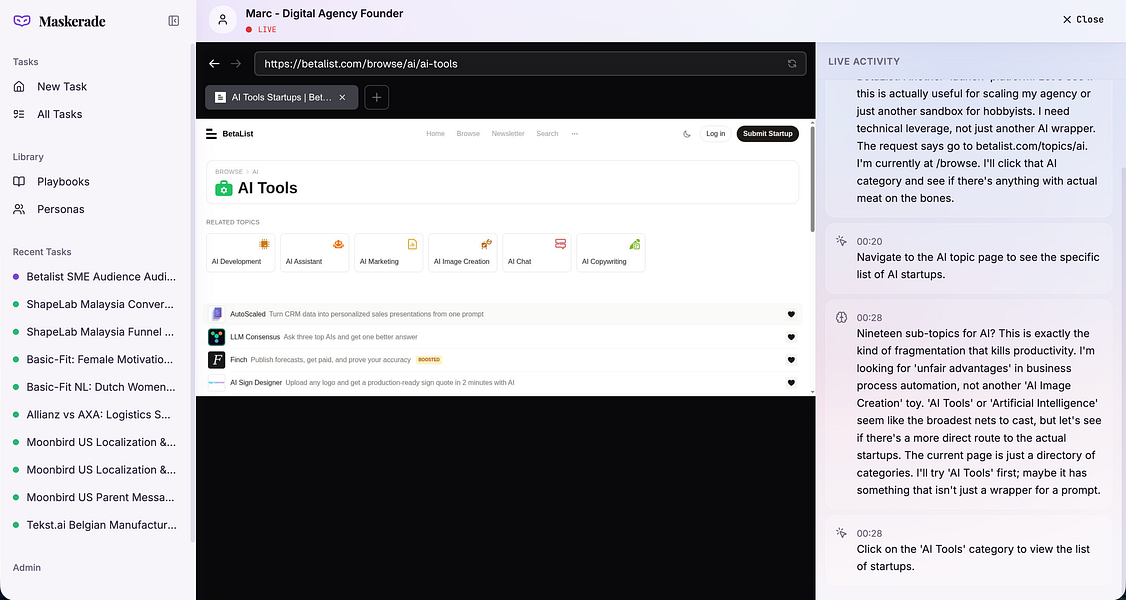Click the AutoScaled startup name
The image size is (1126, 600).
coord(248,314)
